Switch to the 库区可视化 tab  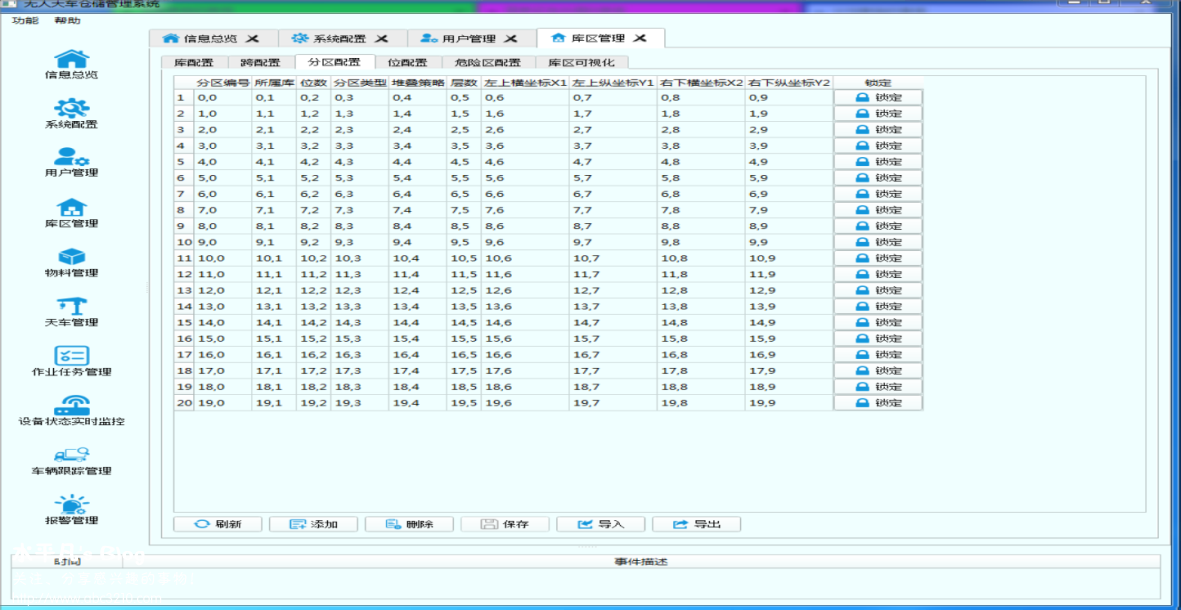[581, 62]
